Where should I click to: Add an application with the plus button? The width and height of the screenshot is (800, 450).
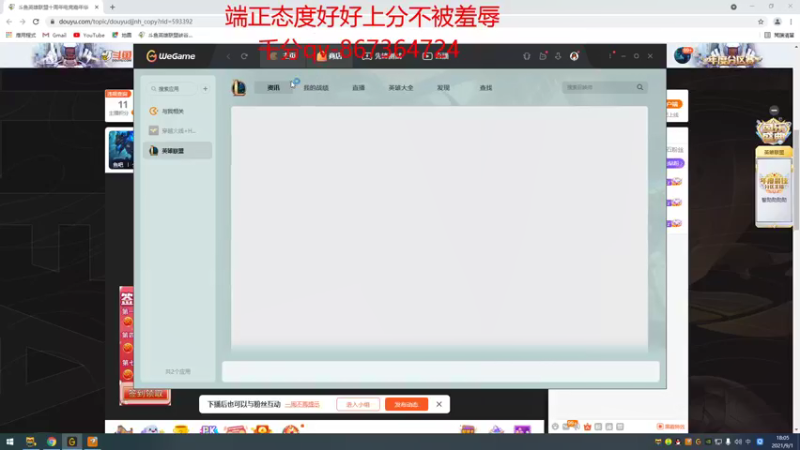pyautogui.click(x=205, y=89)
